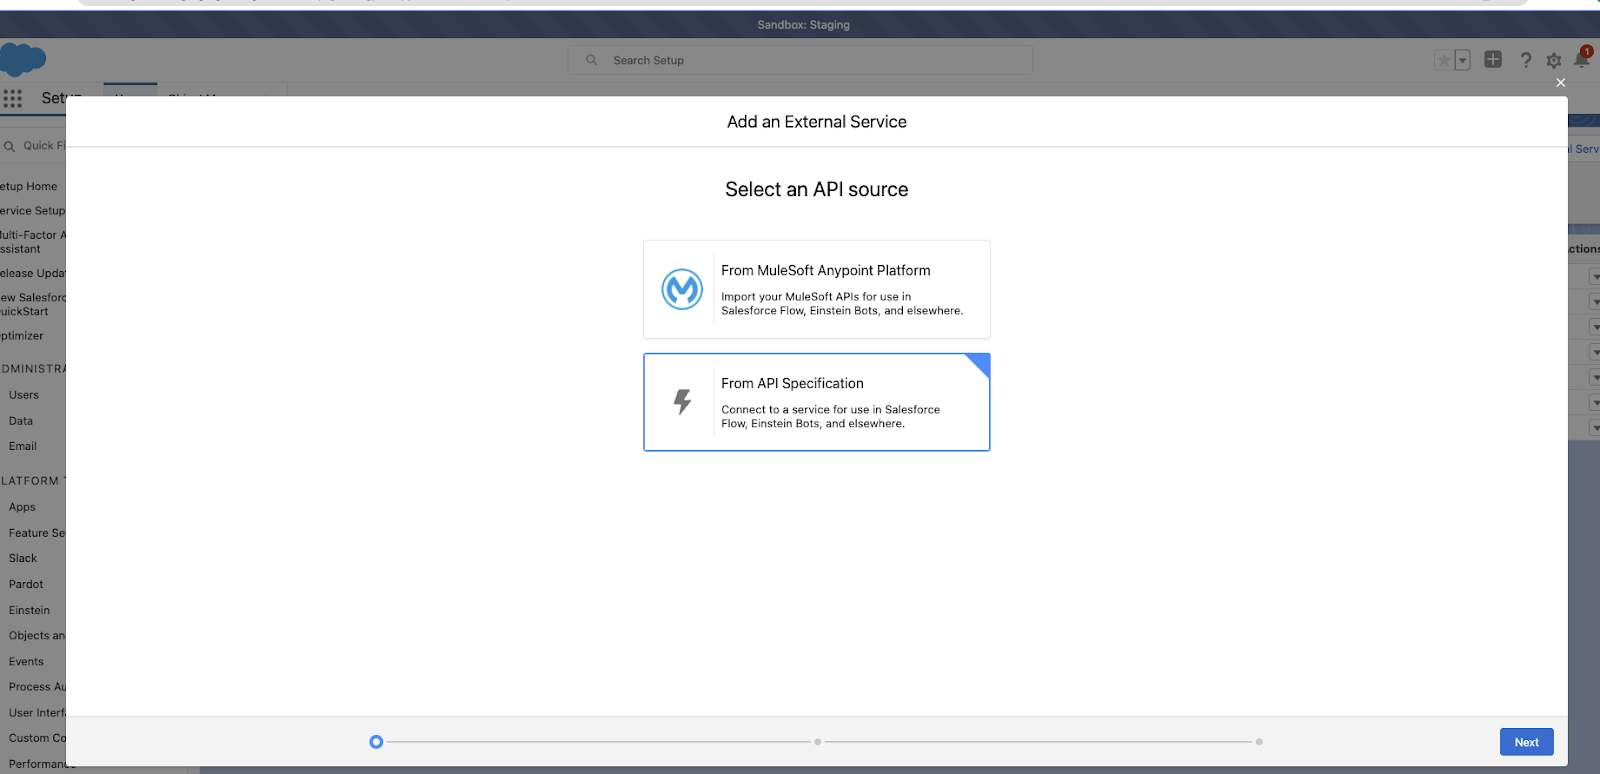This screenshot has height=774, width=1600.
Task: Open Service Setup in sidebar
Action: [x=32, y=211]
